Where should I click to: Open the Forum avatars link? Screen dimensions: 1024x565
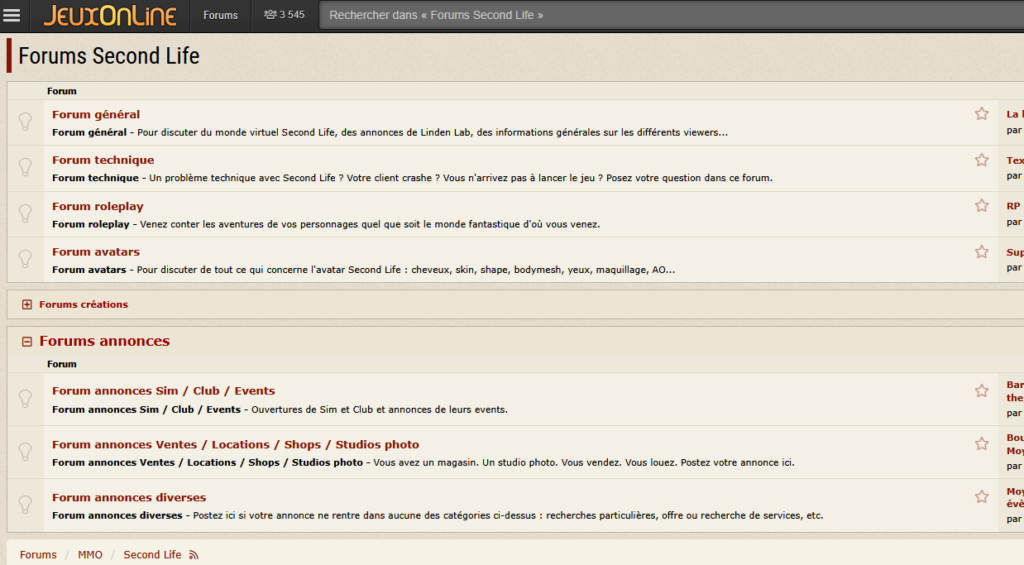point(96,252)
